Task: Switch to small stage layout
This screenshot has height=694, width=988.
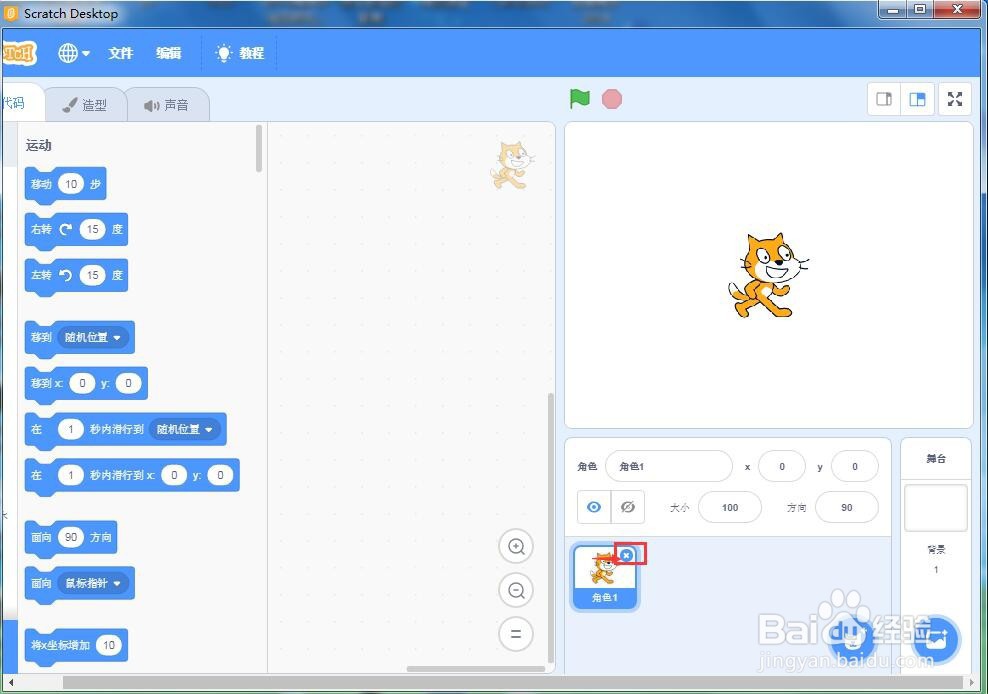Action: point(883,99)
